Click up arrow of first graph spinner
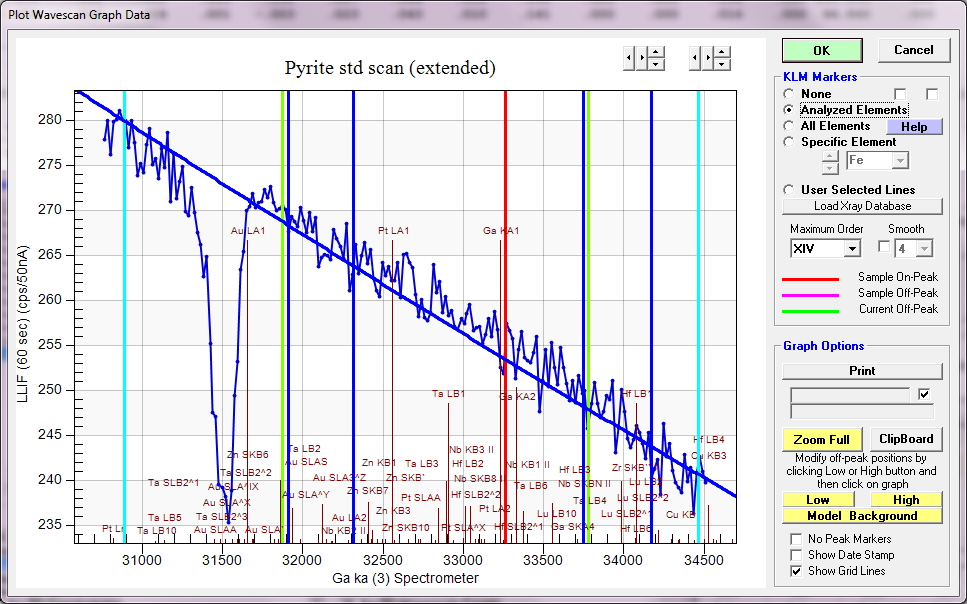The image size is (967, 604). 655,52
